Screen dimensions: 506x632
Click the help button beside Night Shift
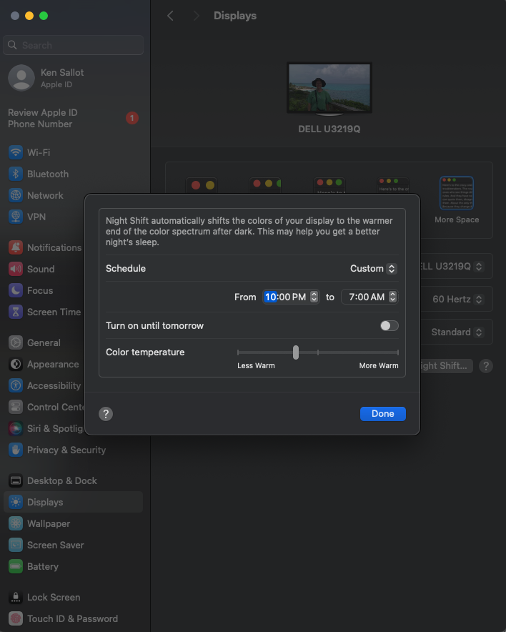486,366
